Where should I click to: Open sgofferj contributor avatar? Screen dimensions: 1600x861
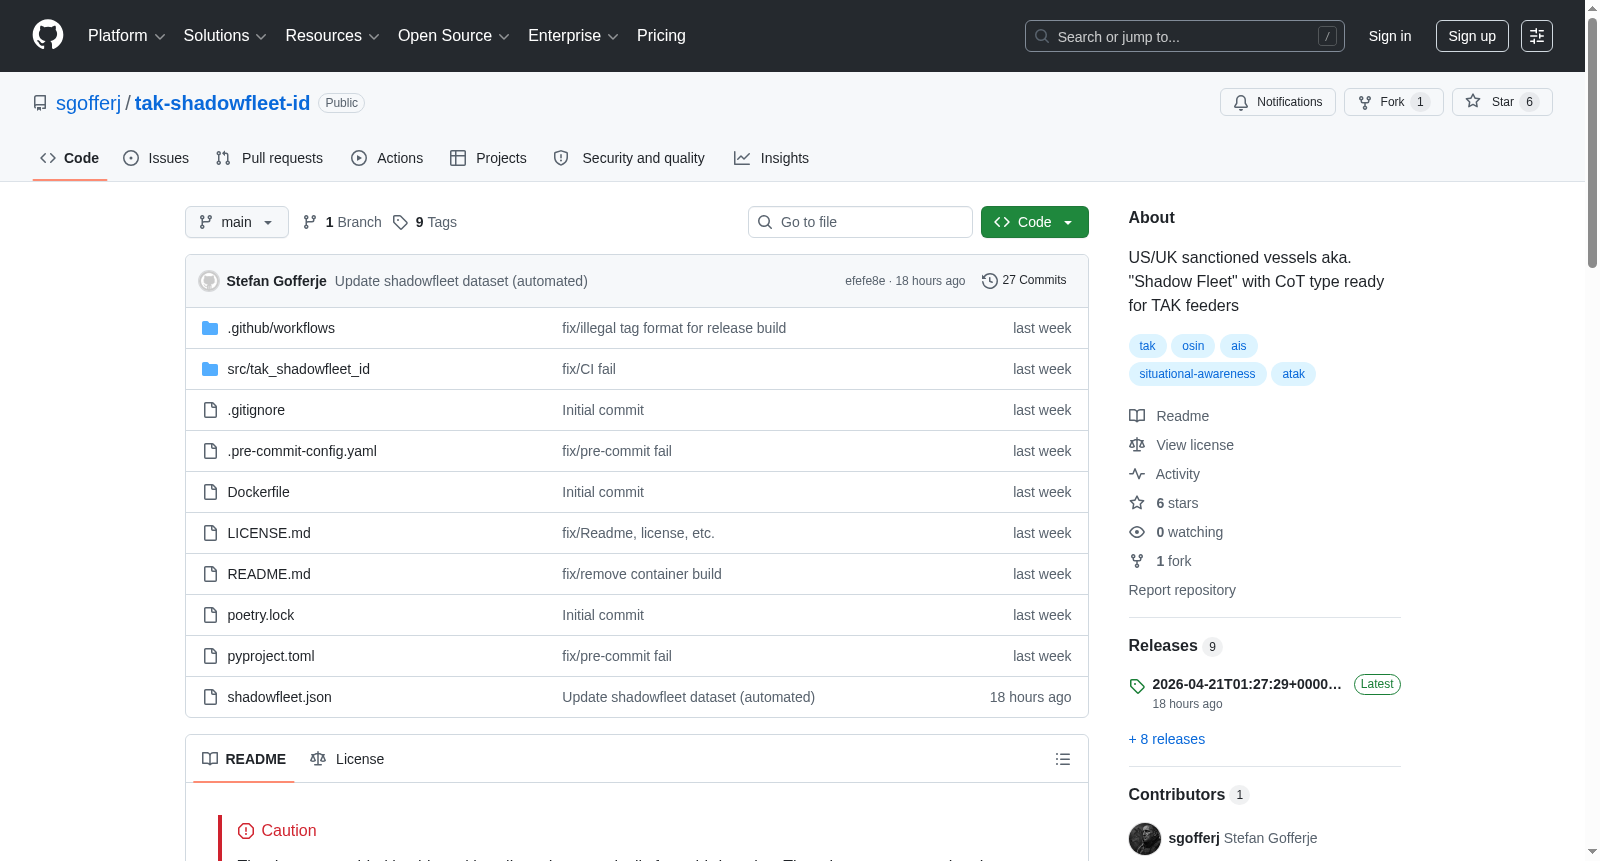coord(1145,838)
